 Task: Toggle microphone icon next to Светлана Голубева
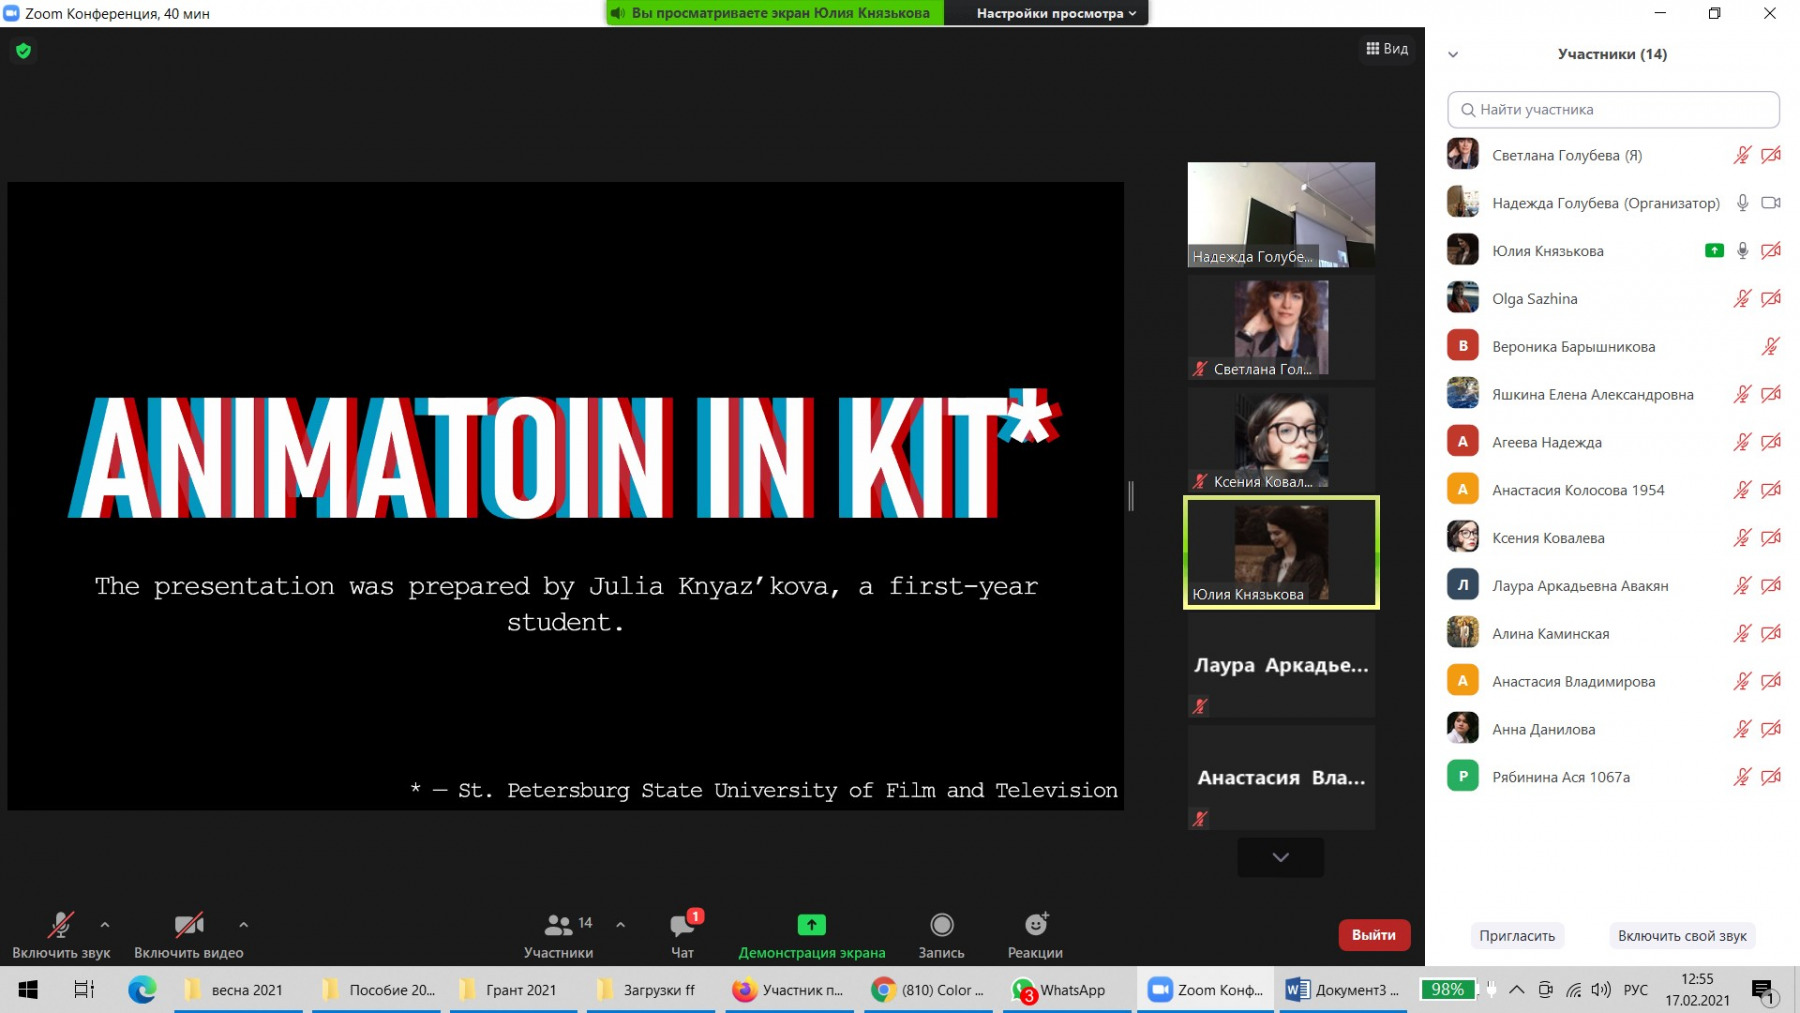[1742, 155]
